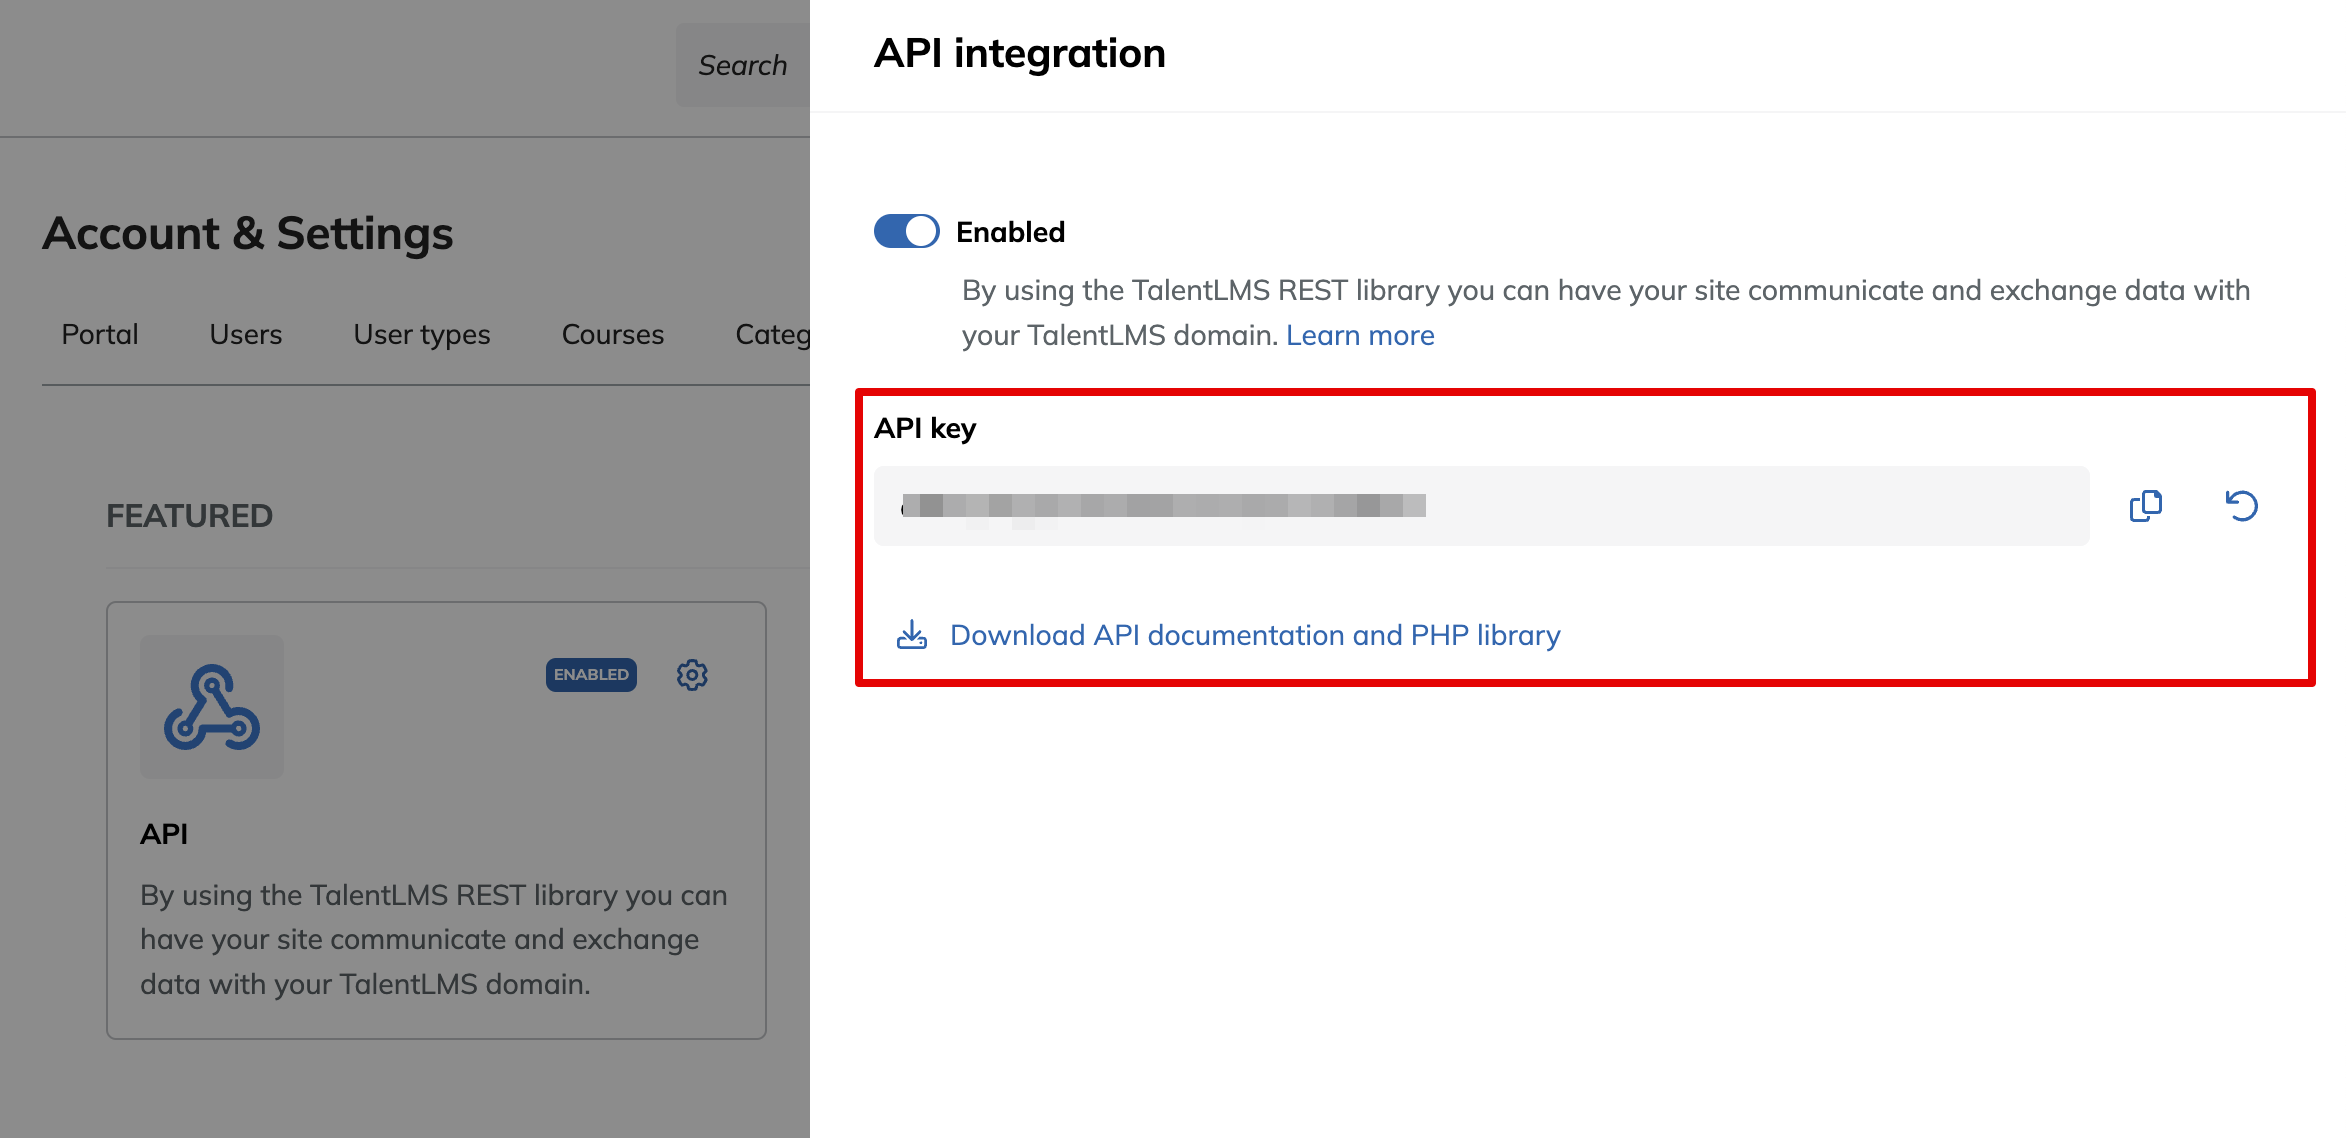Switch to the Users tab
This screenshot has width=2346, height=1138.
[246, 334]
